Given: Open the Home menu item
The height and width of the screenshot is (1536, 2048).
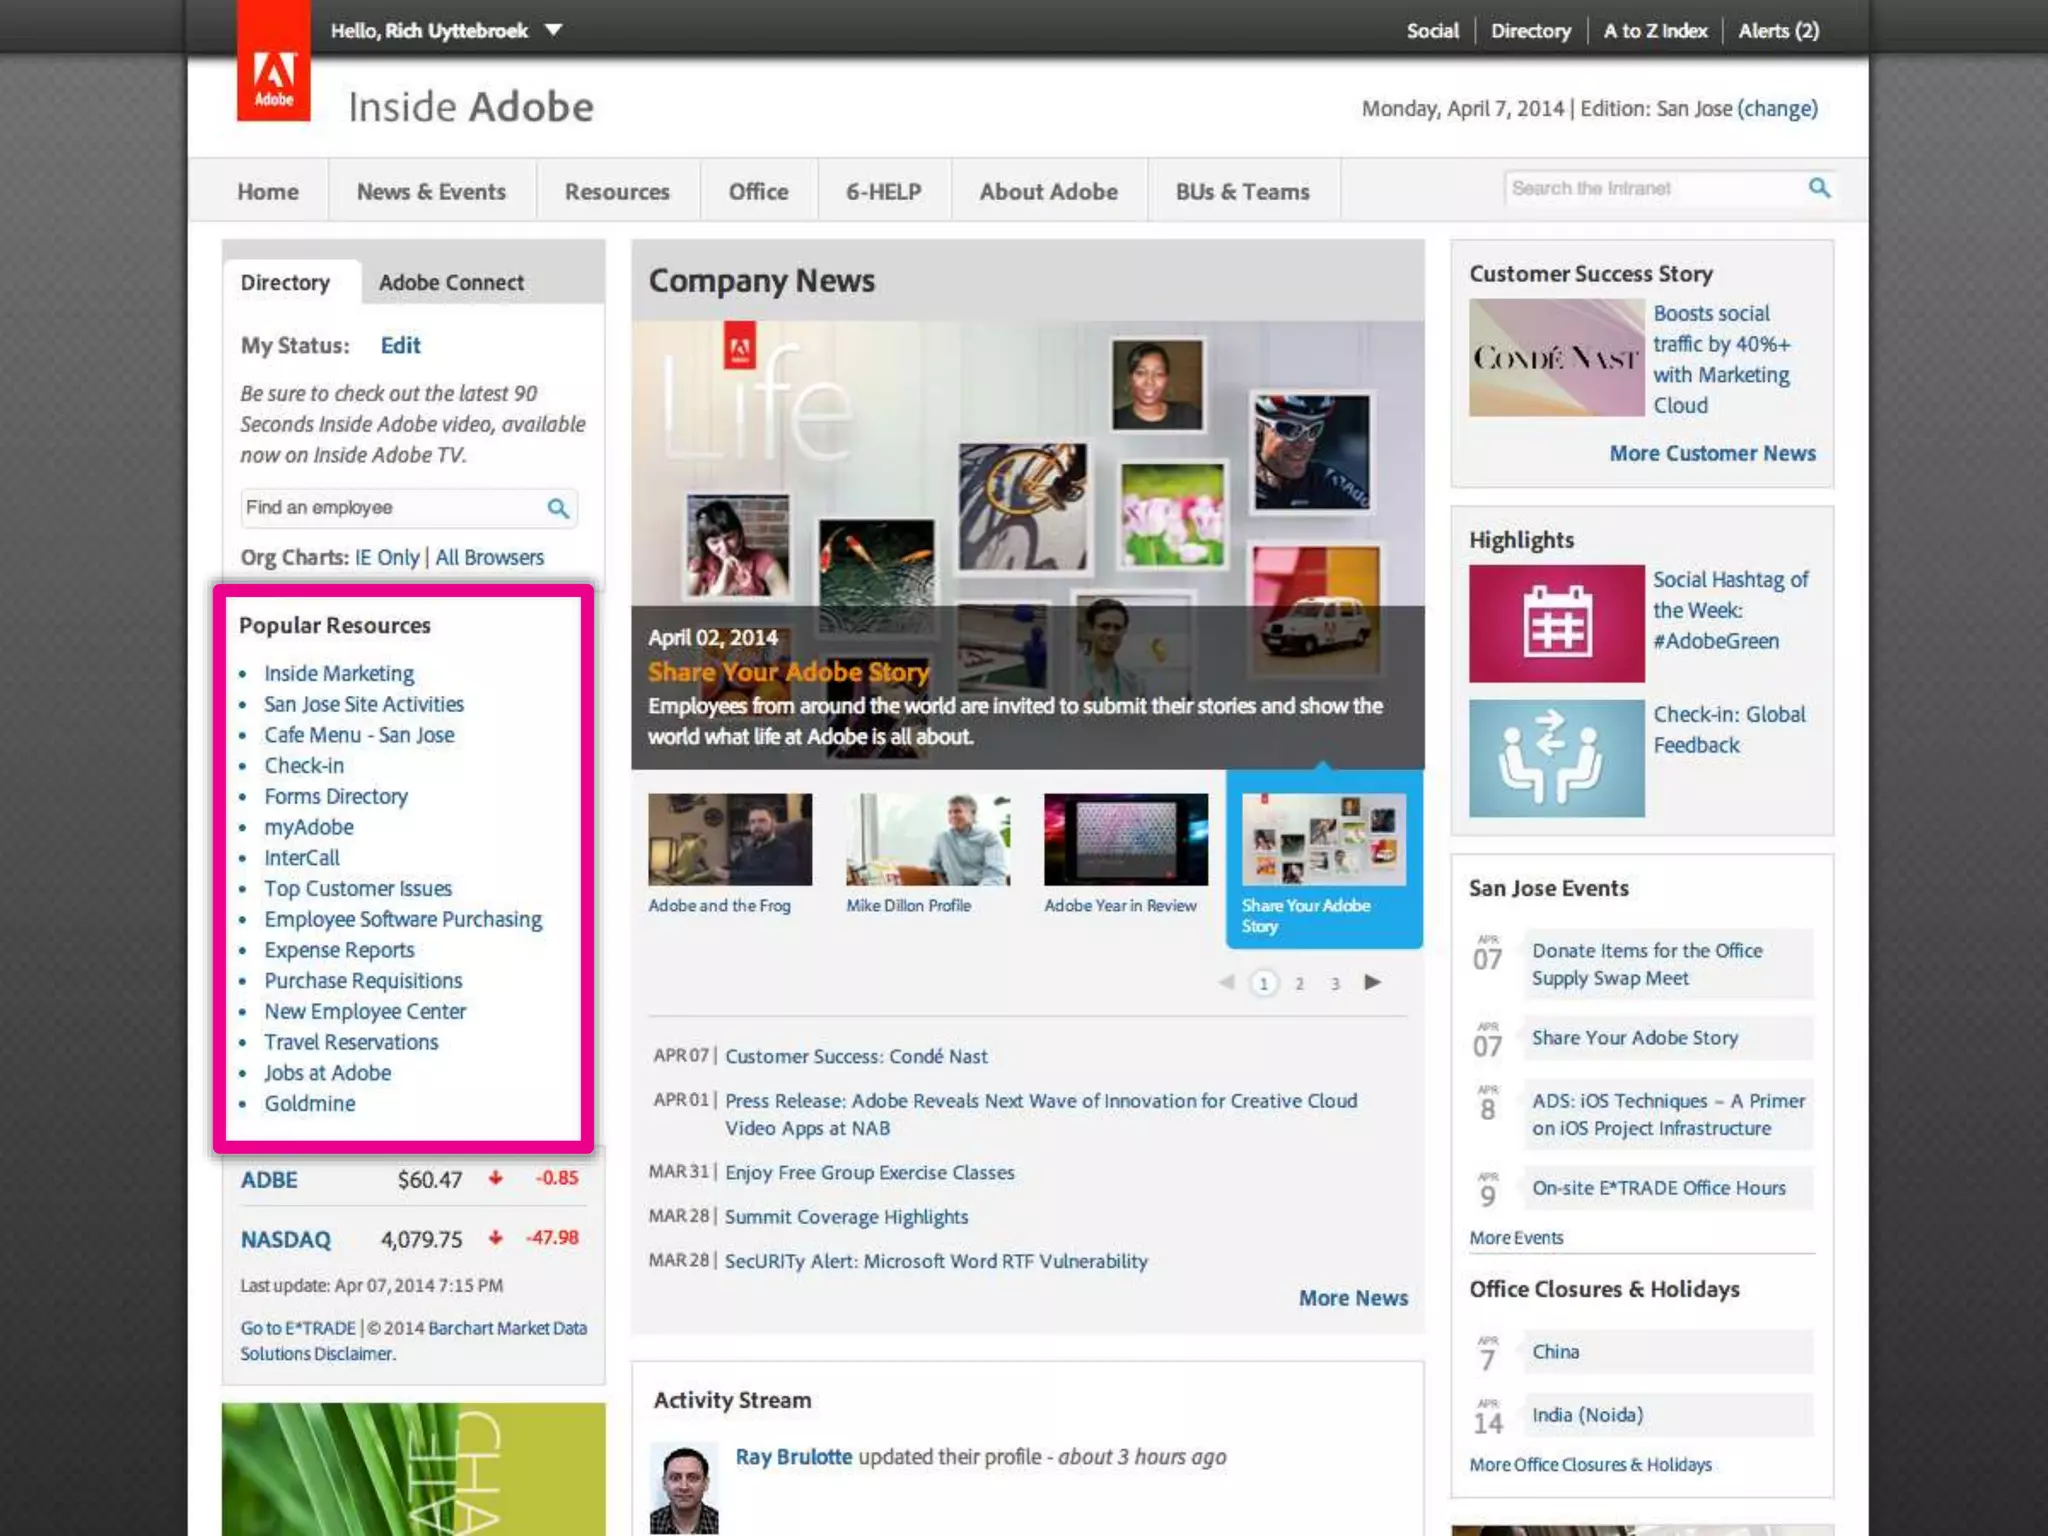Looking at the screenshot, I should [268, 191].
